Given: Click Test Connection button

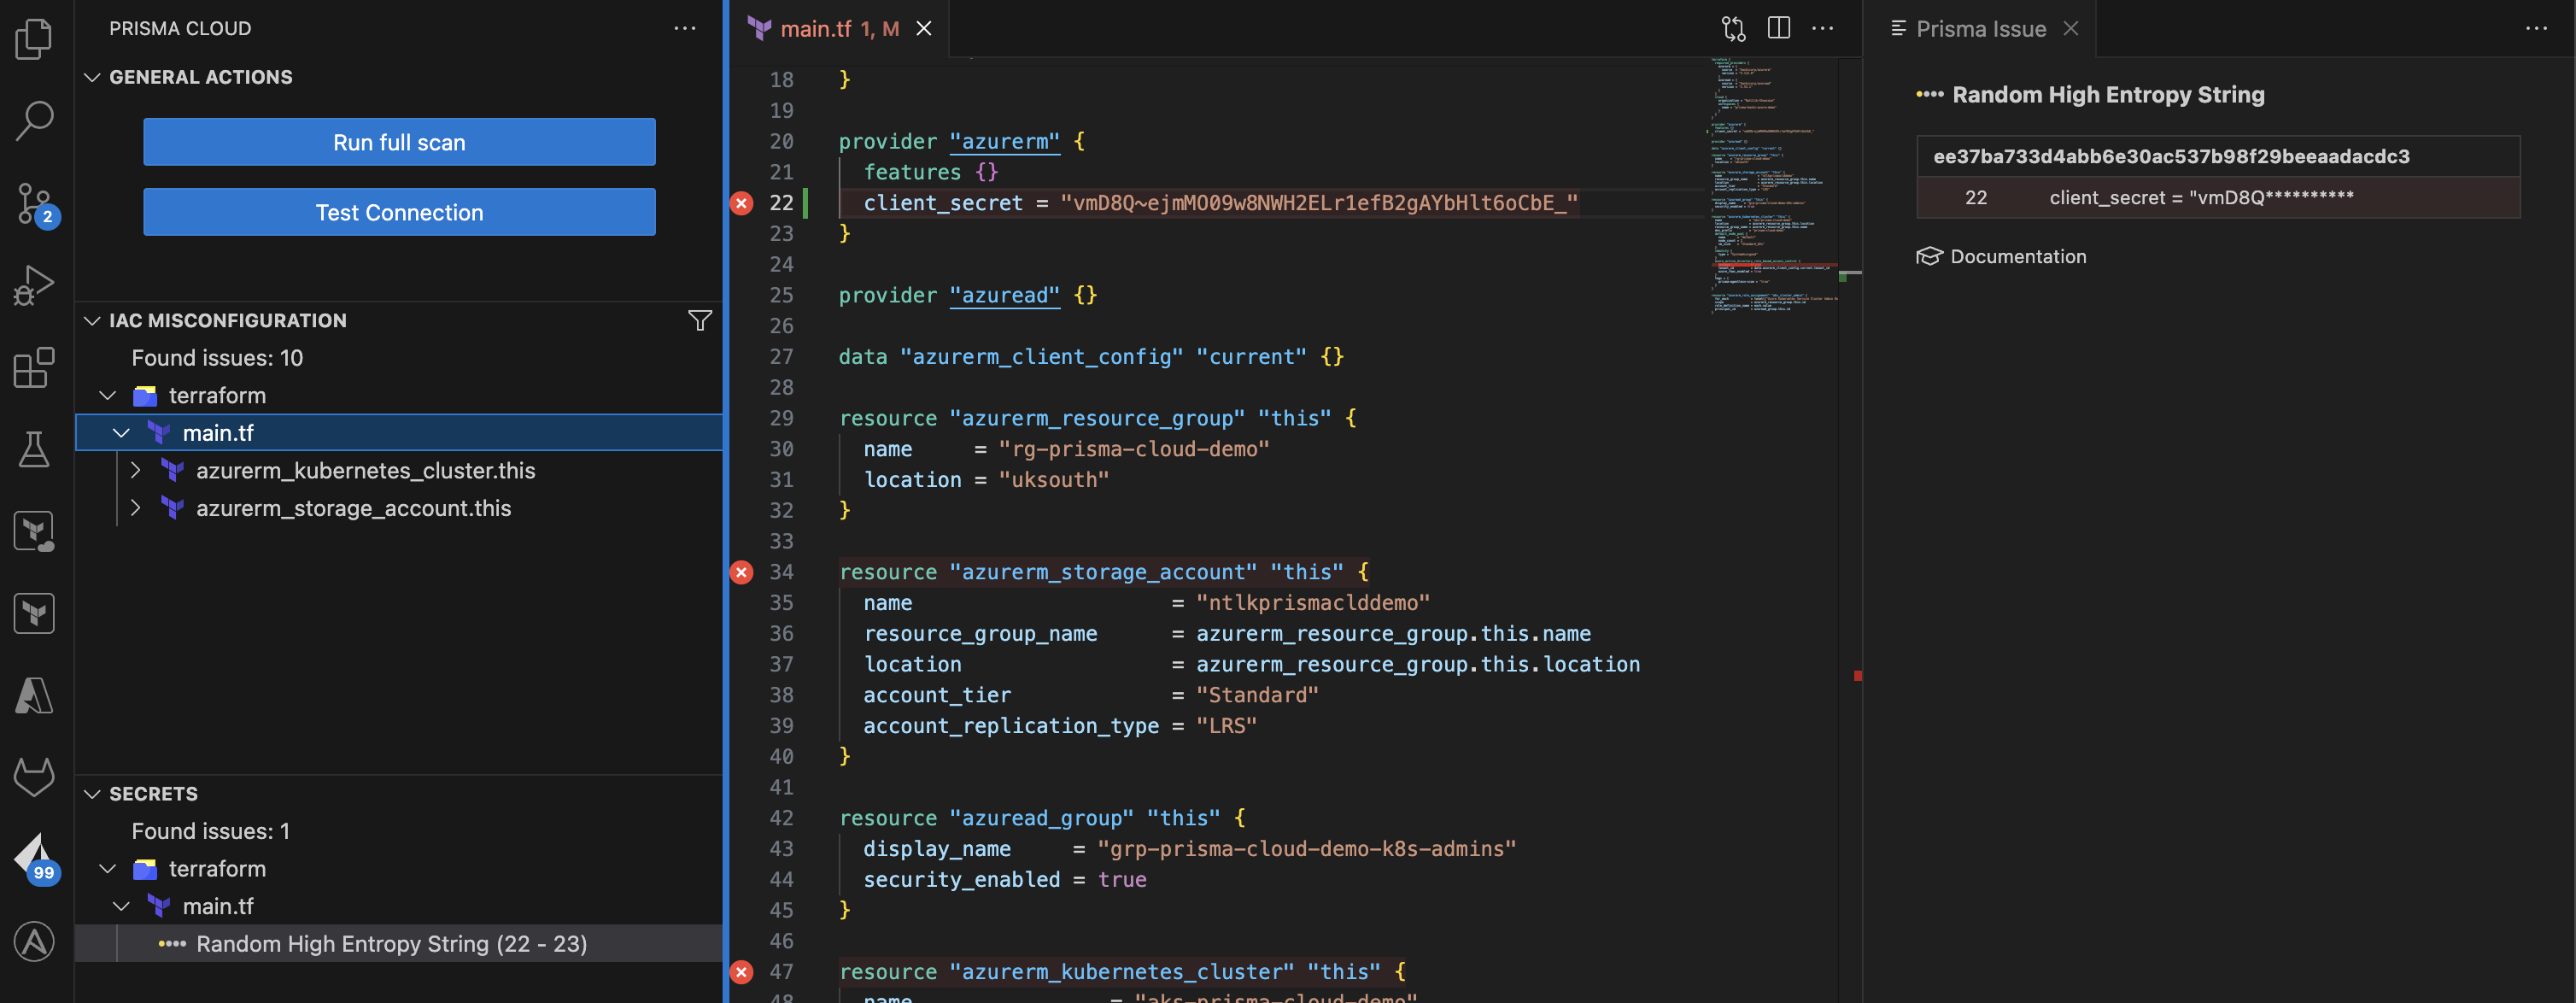Looking at the screenshot, I should (399, 212).
